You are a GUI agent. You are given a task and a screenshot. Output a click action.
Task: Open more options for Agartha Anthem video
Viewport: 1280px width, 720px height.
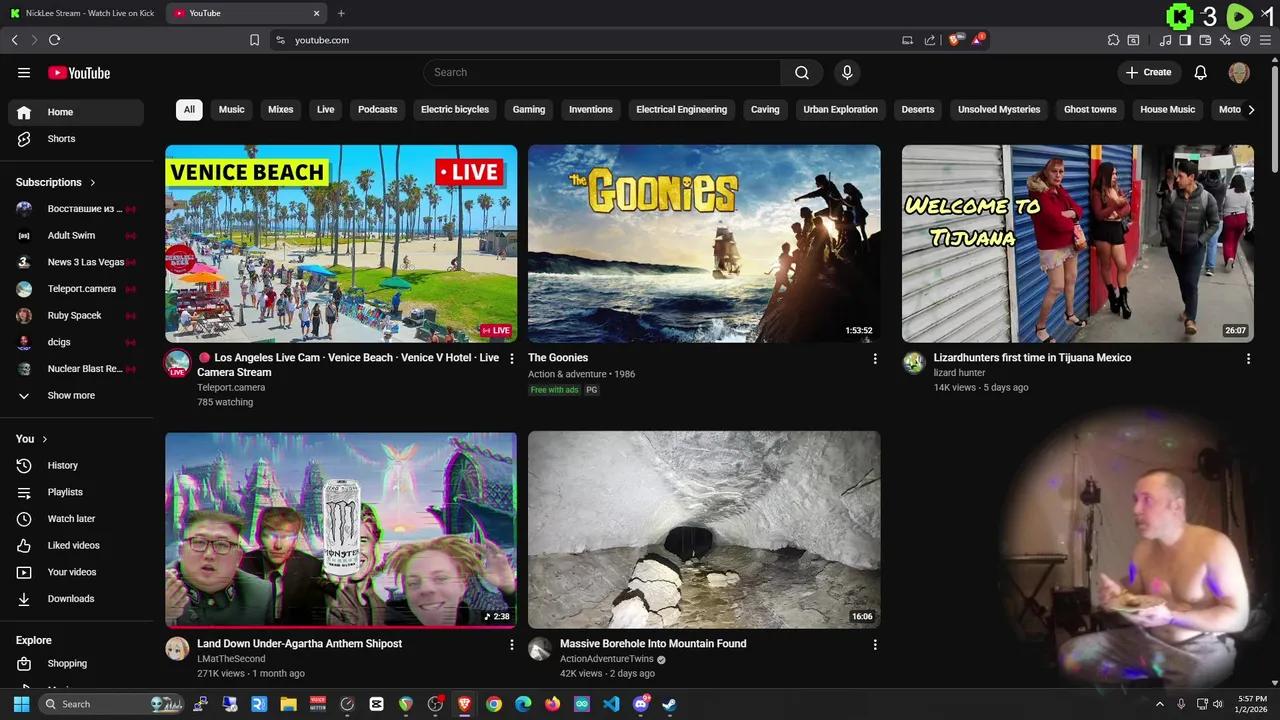pyautogui.click(x=512, y=645)
